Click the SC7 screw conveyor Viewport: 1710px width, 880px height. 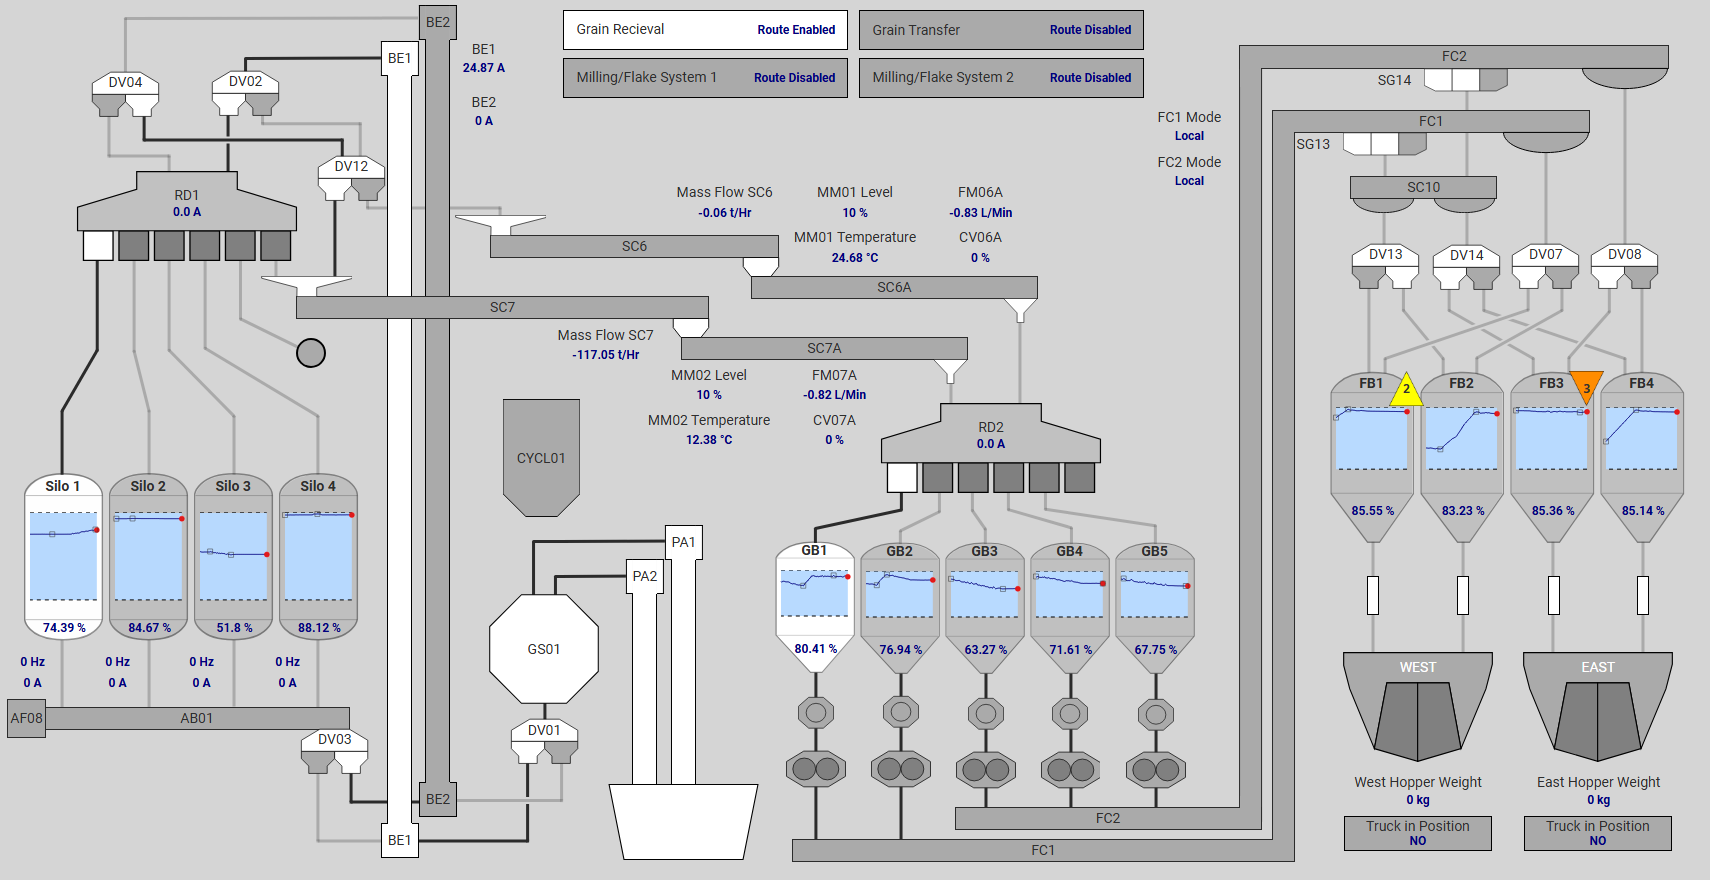click(502, 307)
